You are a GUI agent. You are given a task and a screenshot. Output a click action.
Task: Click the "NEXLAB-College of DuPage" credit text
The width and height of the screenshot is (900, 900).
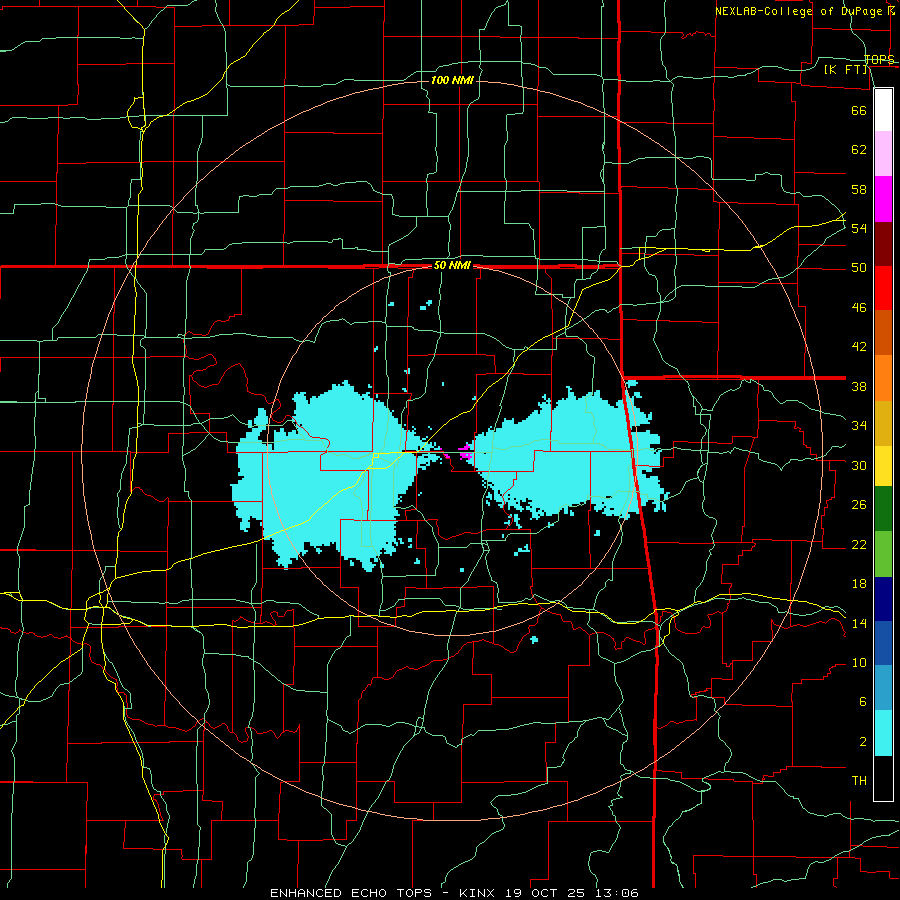(798, 11)
